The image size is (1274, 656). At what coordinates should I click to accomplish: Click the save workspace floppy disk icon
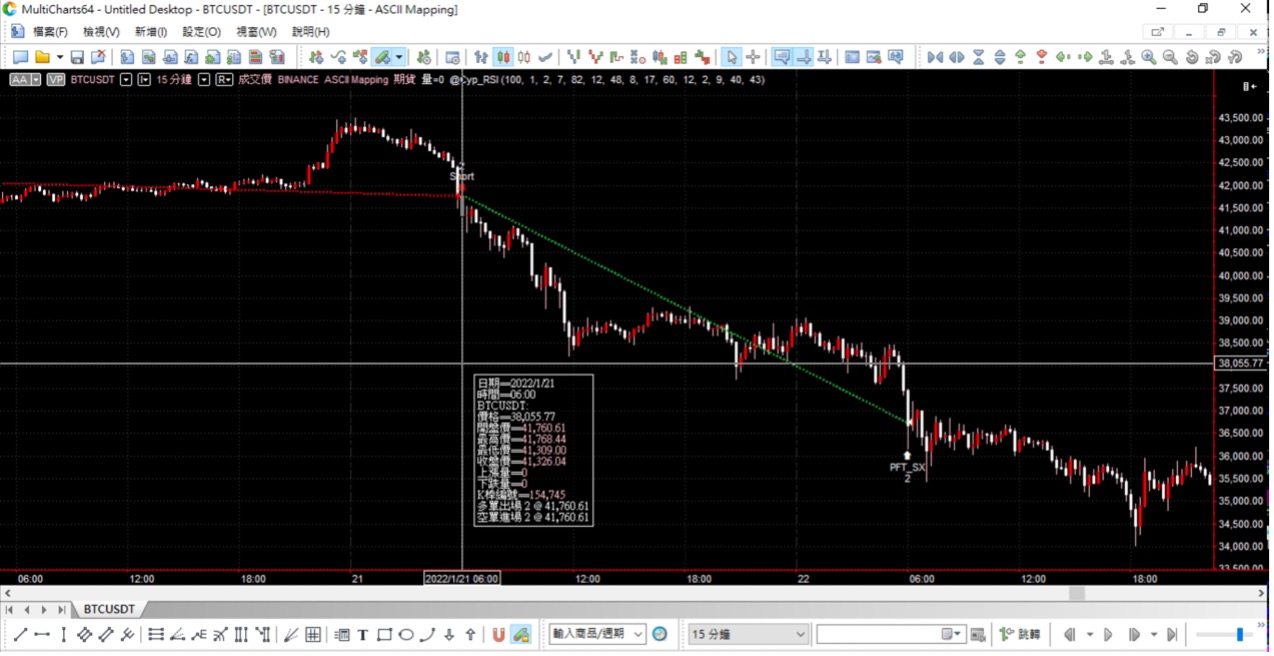(77, 57)
